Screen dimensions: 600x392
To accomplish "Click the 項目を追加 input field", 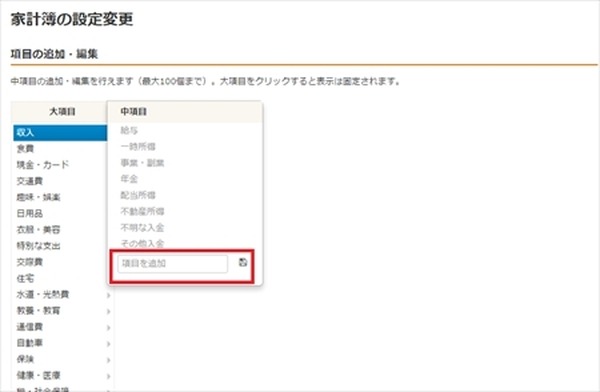I will click(x=173, y=264).
